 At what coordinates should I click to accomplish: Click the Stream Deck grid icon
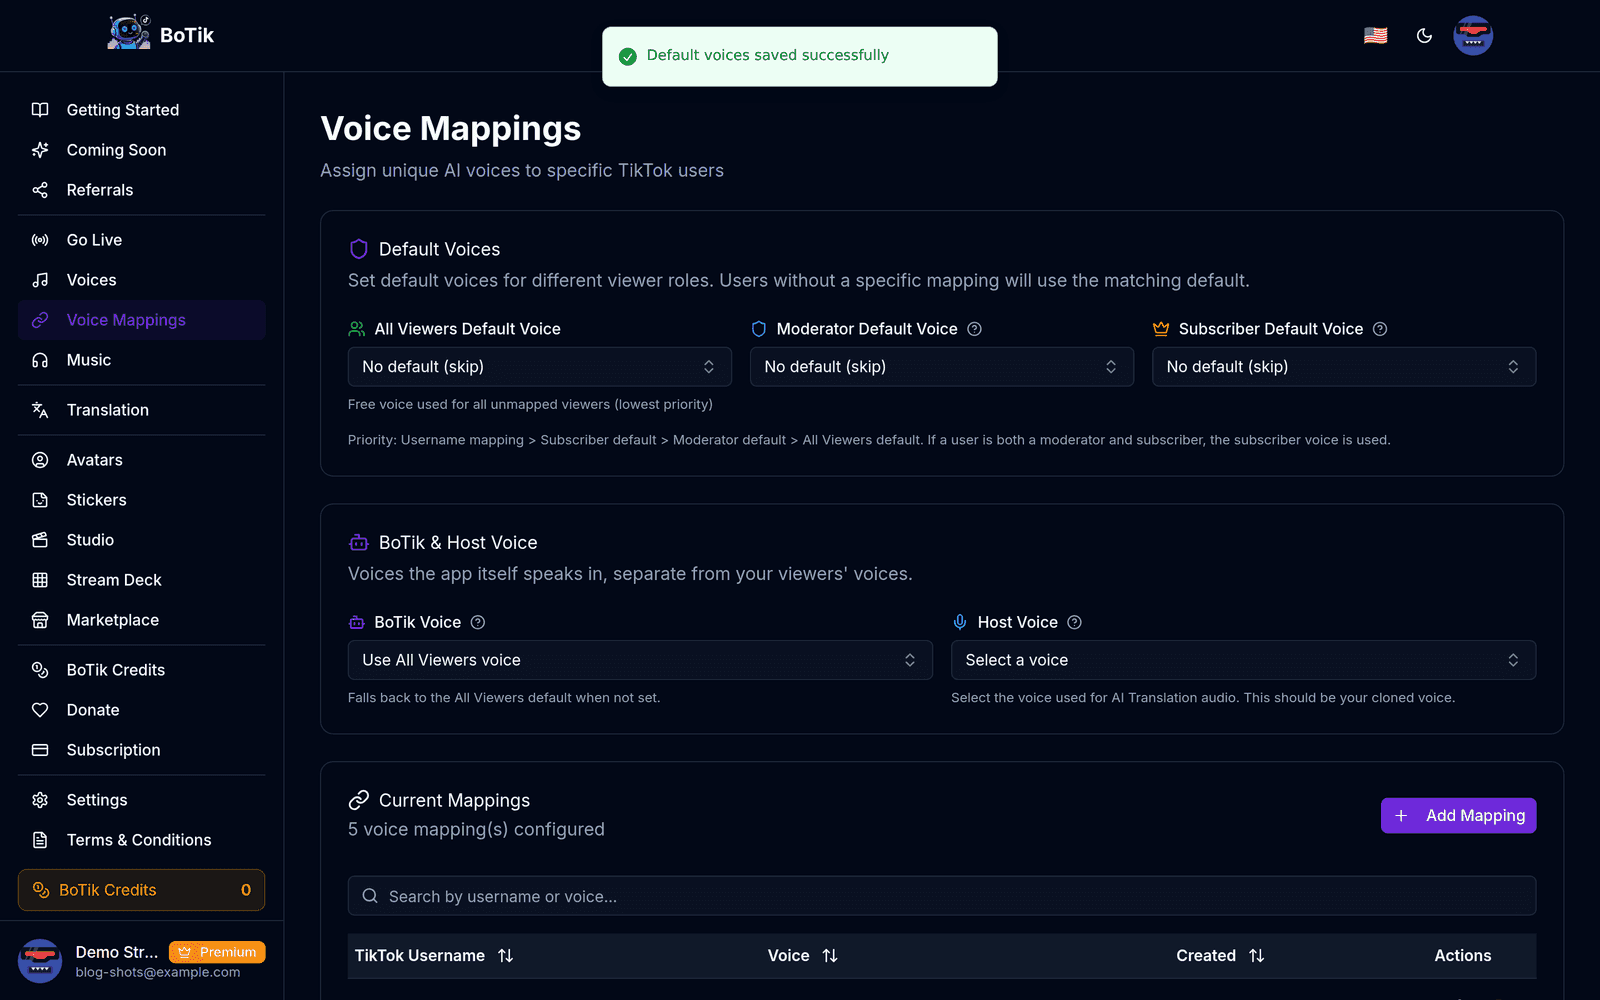[40, 580]
